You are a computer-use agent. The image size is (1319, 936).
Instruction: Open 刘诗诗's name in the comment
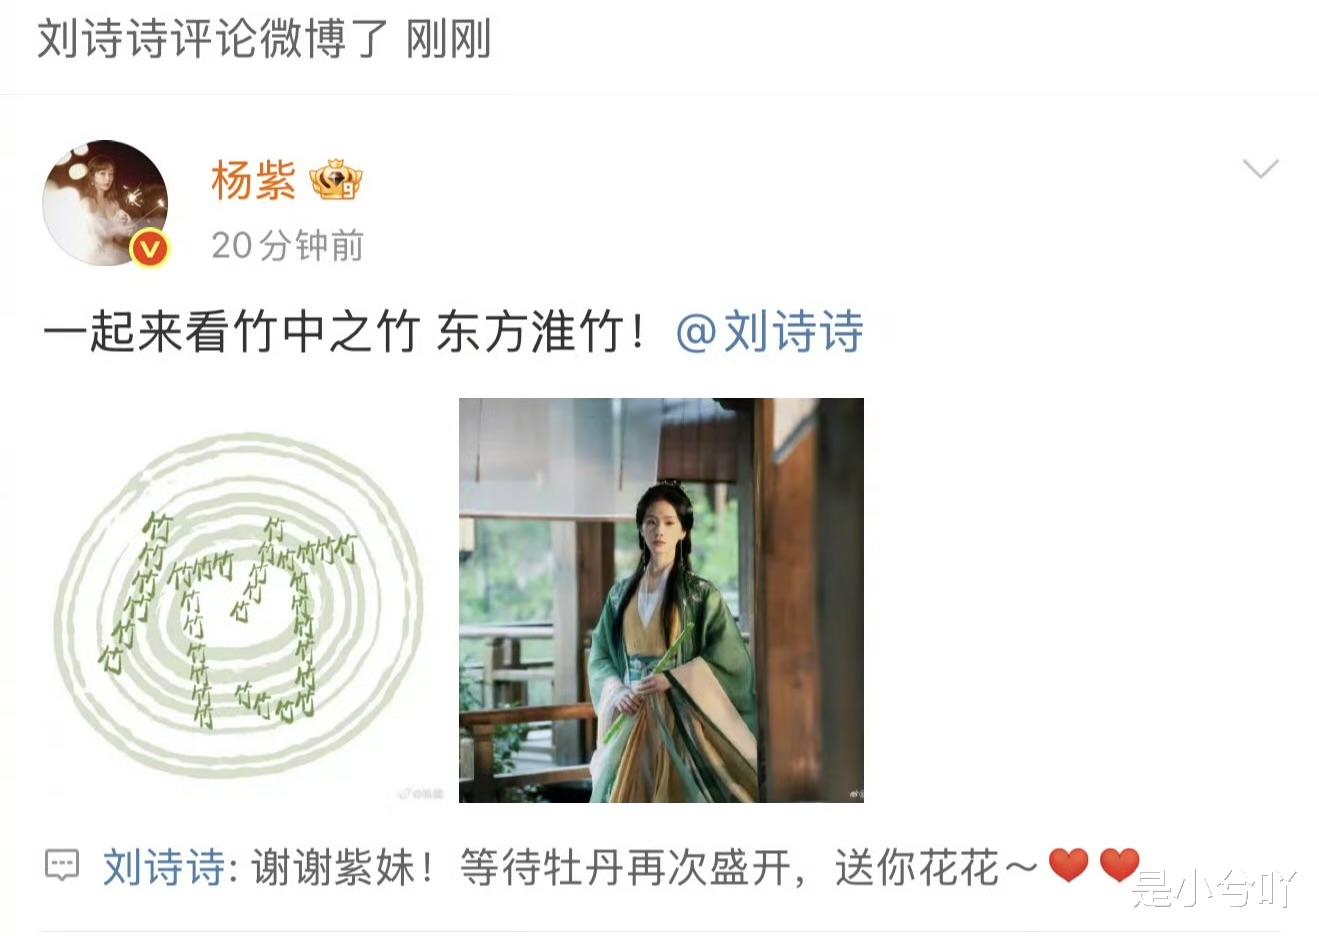pyautogui.click(x=164, y=867)
